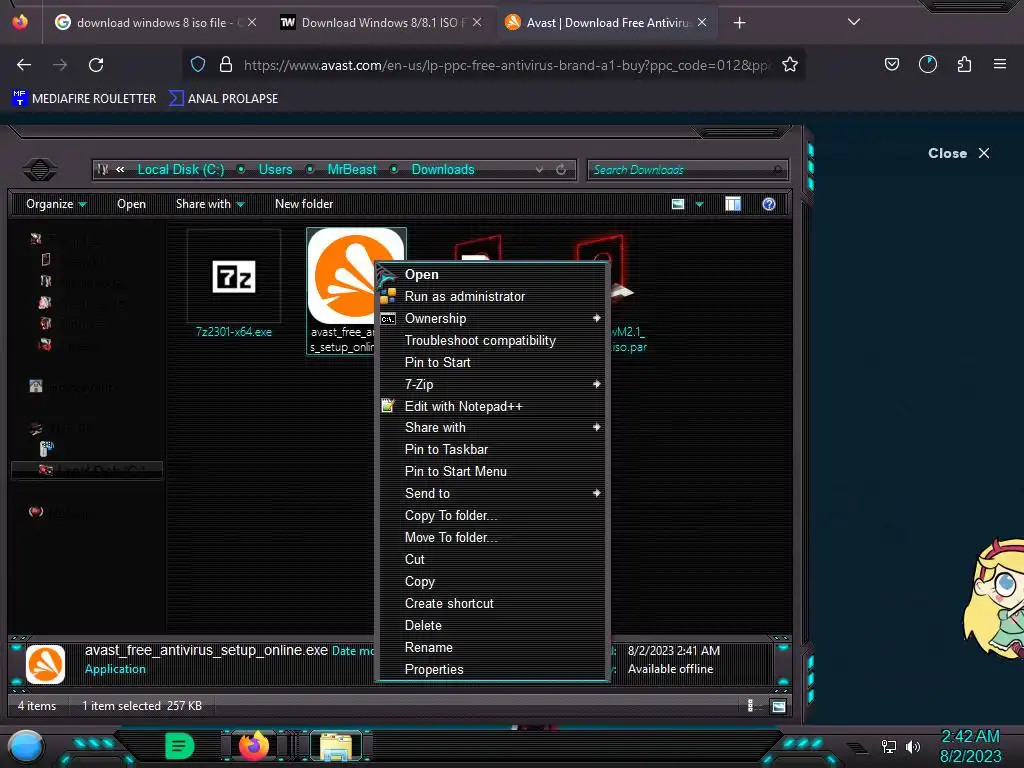
Task: Expand the Ownership submenu
Action: (x=493, y=319)
